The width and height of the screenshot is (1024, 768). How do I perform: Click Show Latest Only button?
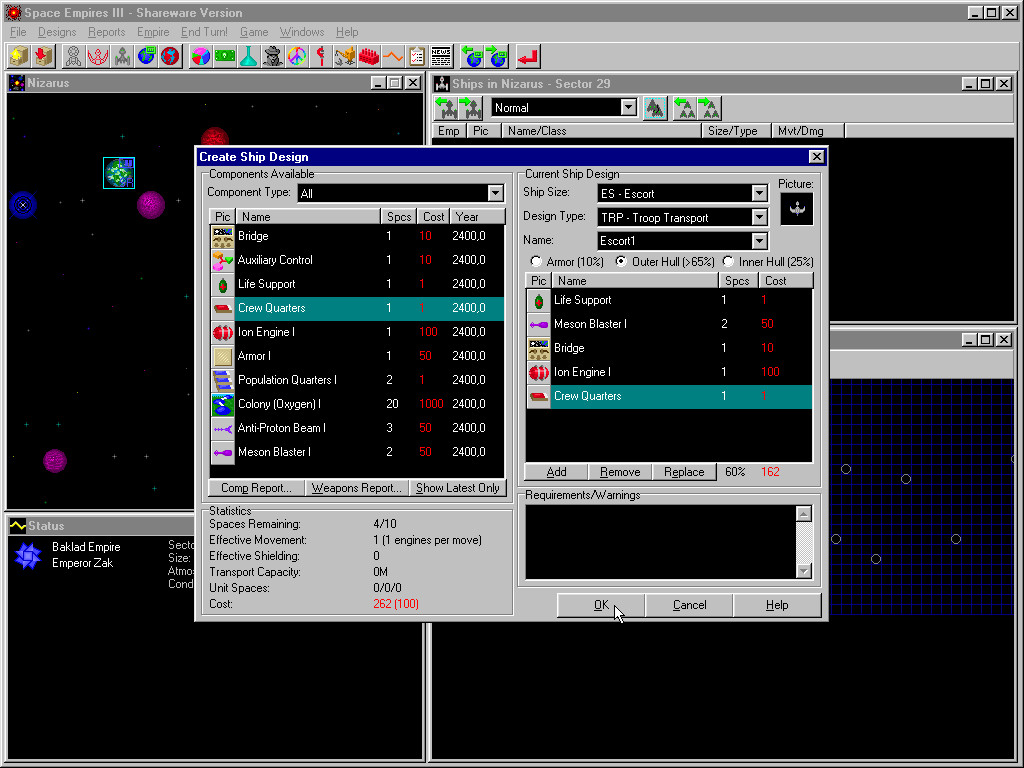click(457, 488)
